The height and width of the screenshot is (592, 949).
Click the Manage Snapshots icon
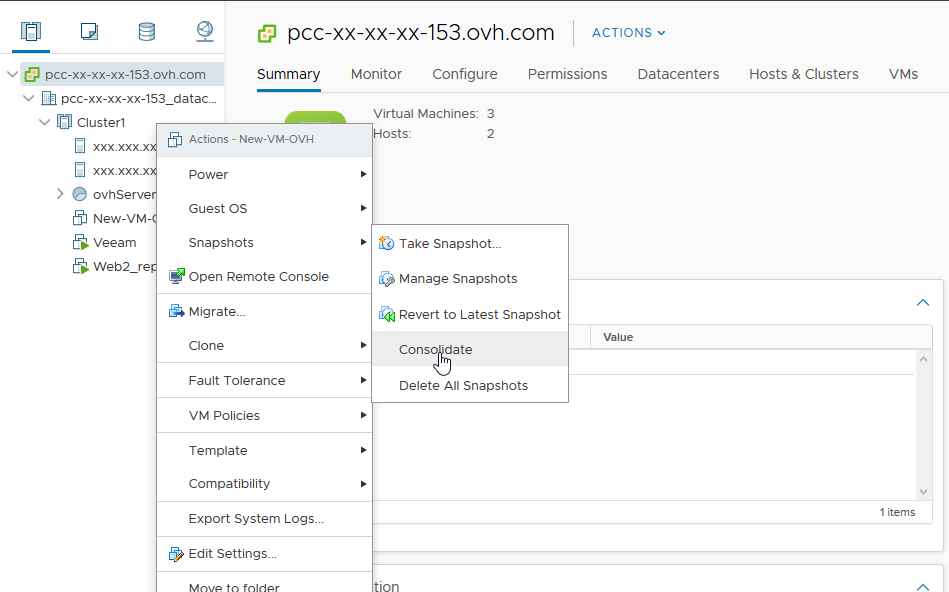(x=386, y=279)
